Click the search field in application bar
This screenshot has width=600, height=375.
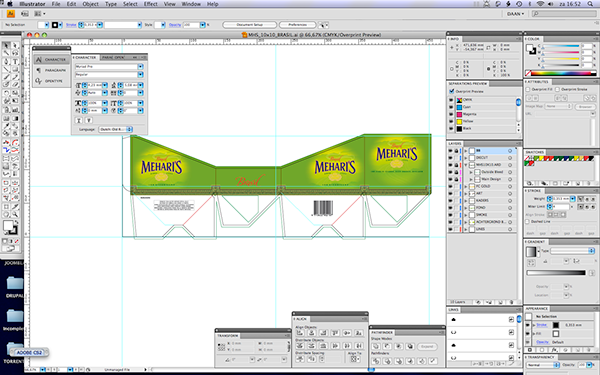564,14
